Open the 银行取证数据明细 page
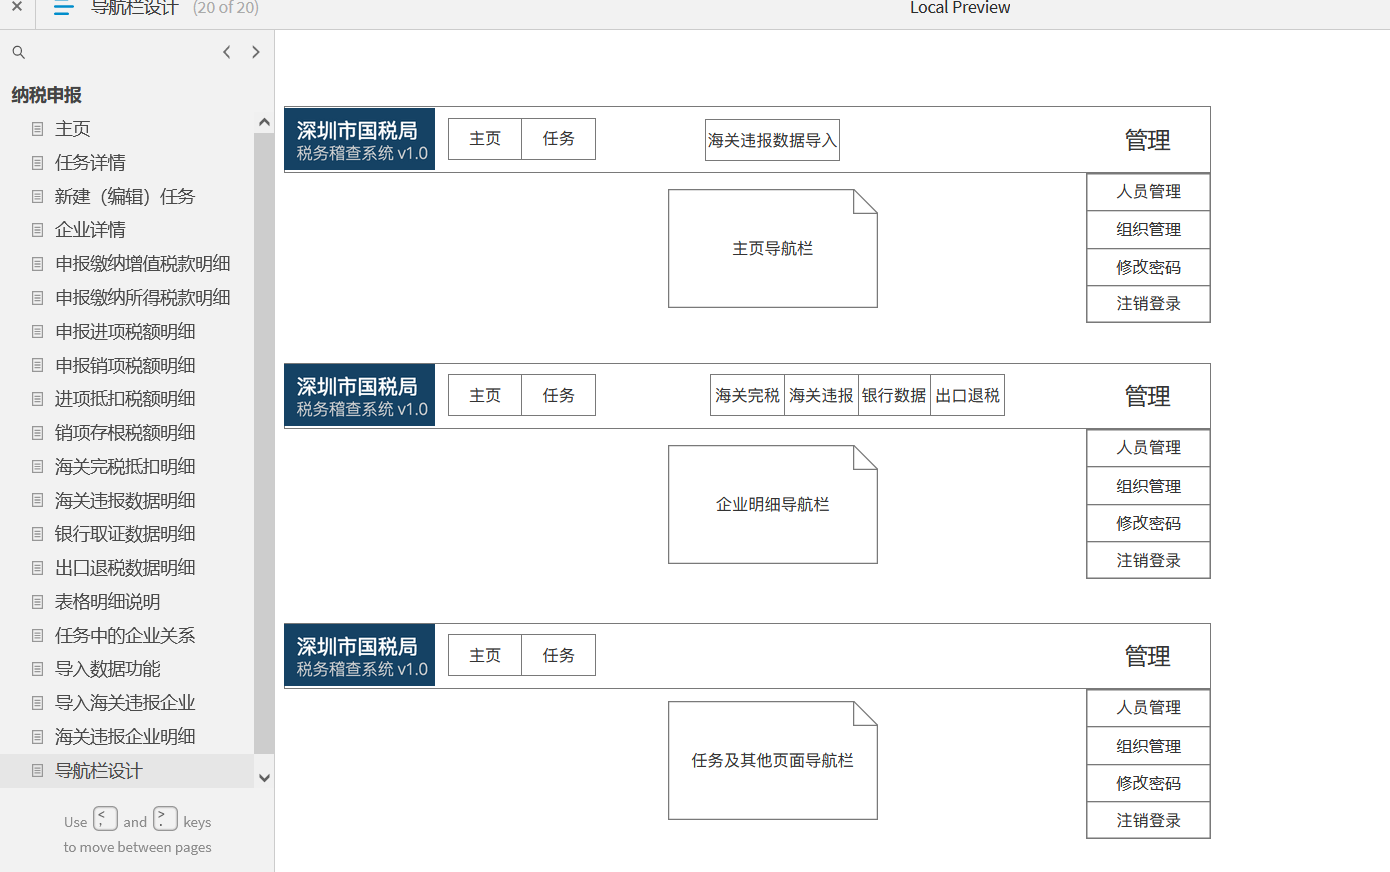 coord(125,534)
